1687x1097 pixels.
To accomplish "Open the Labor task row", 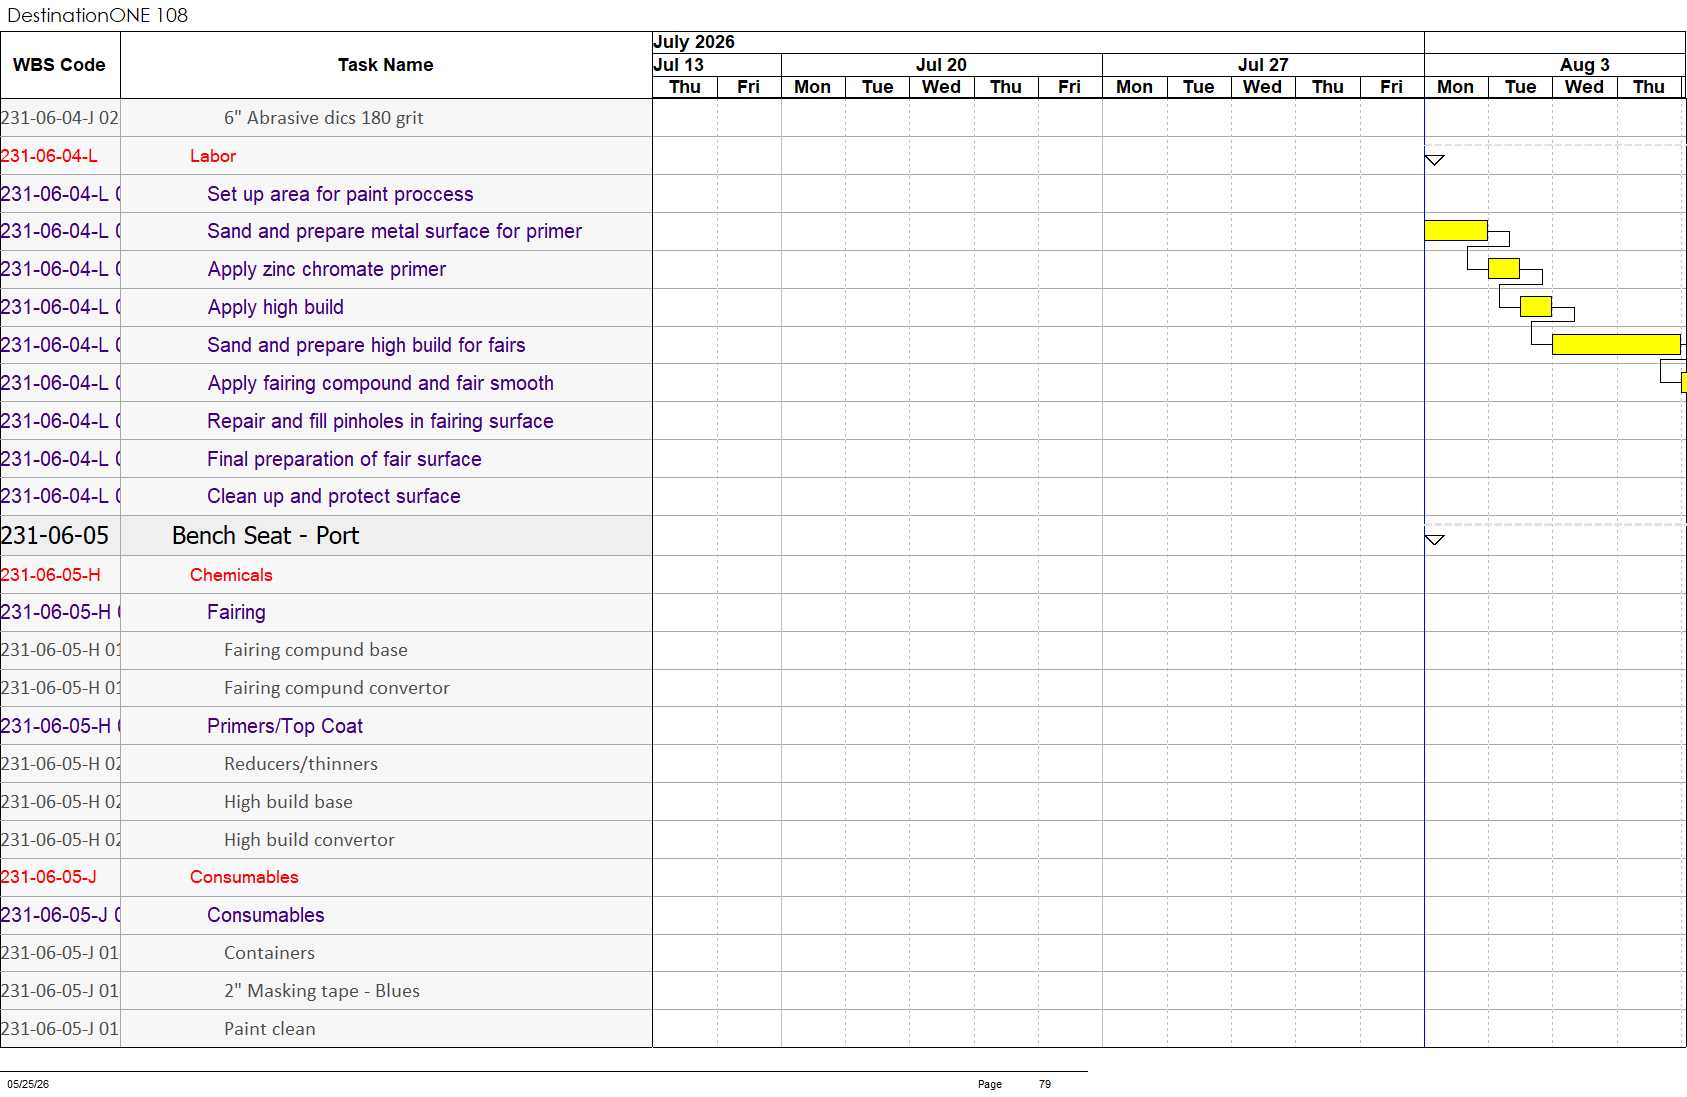I will click(326, 156).
